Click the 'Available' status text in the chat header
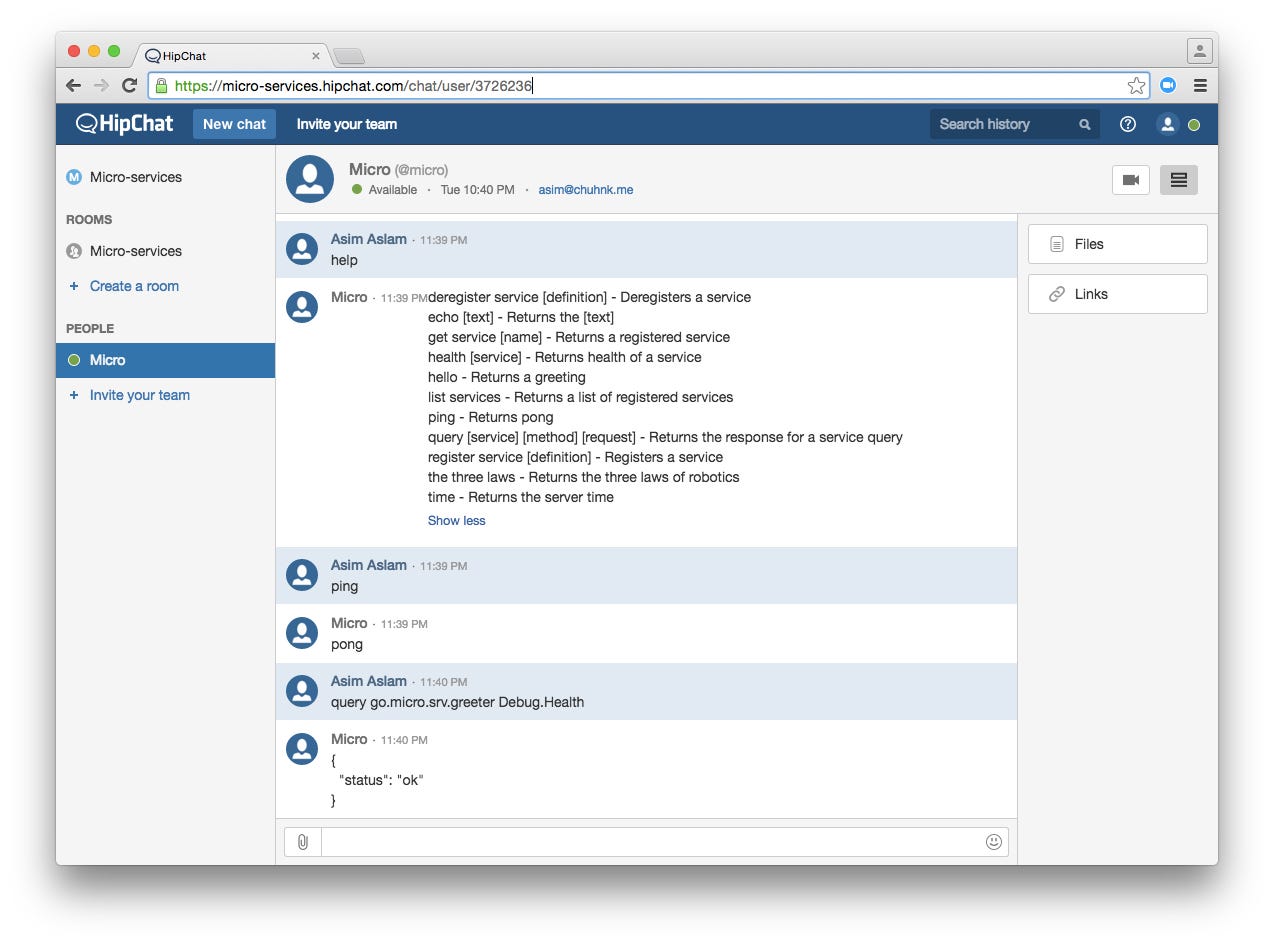 tap(393, 190)
